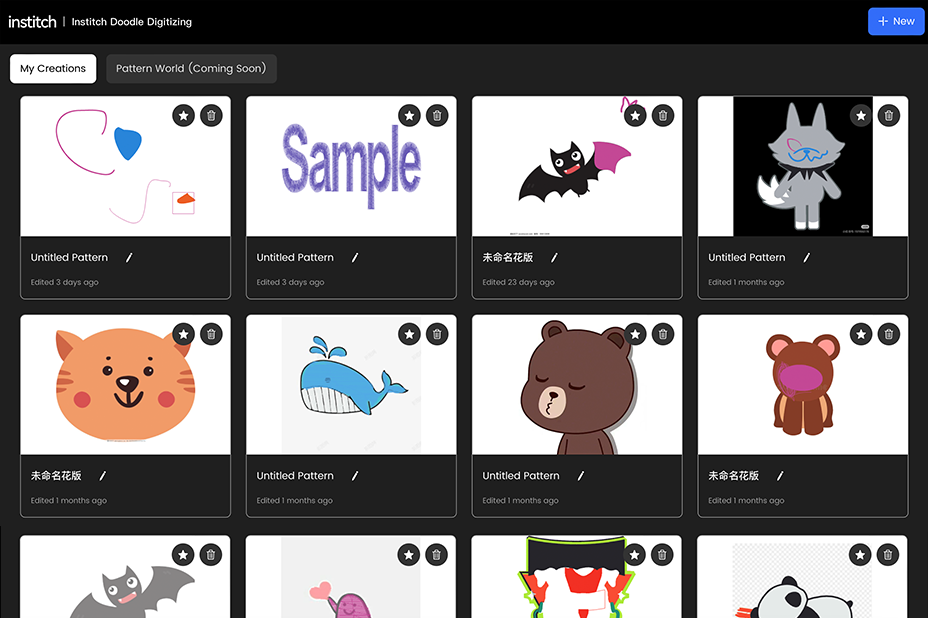This screenshot has width=928, height=618.
Task: Rename the teddy bear pattern with pencil
Action: tap(781, 476)
